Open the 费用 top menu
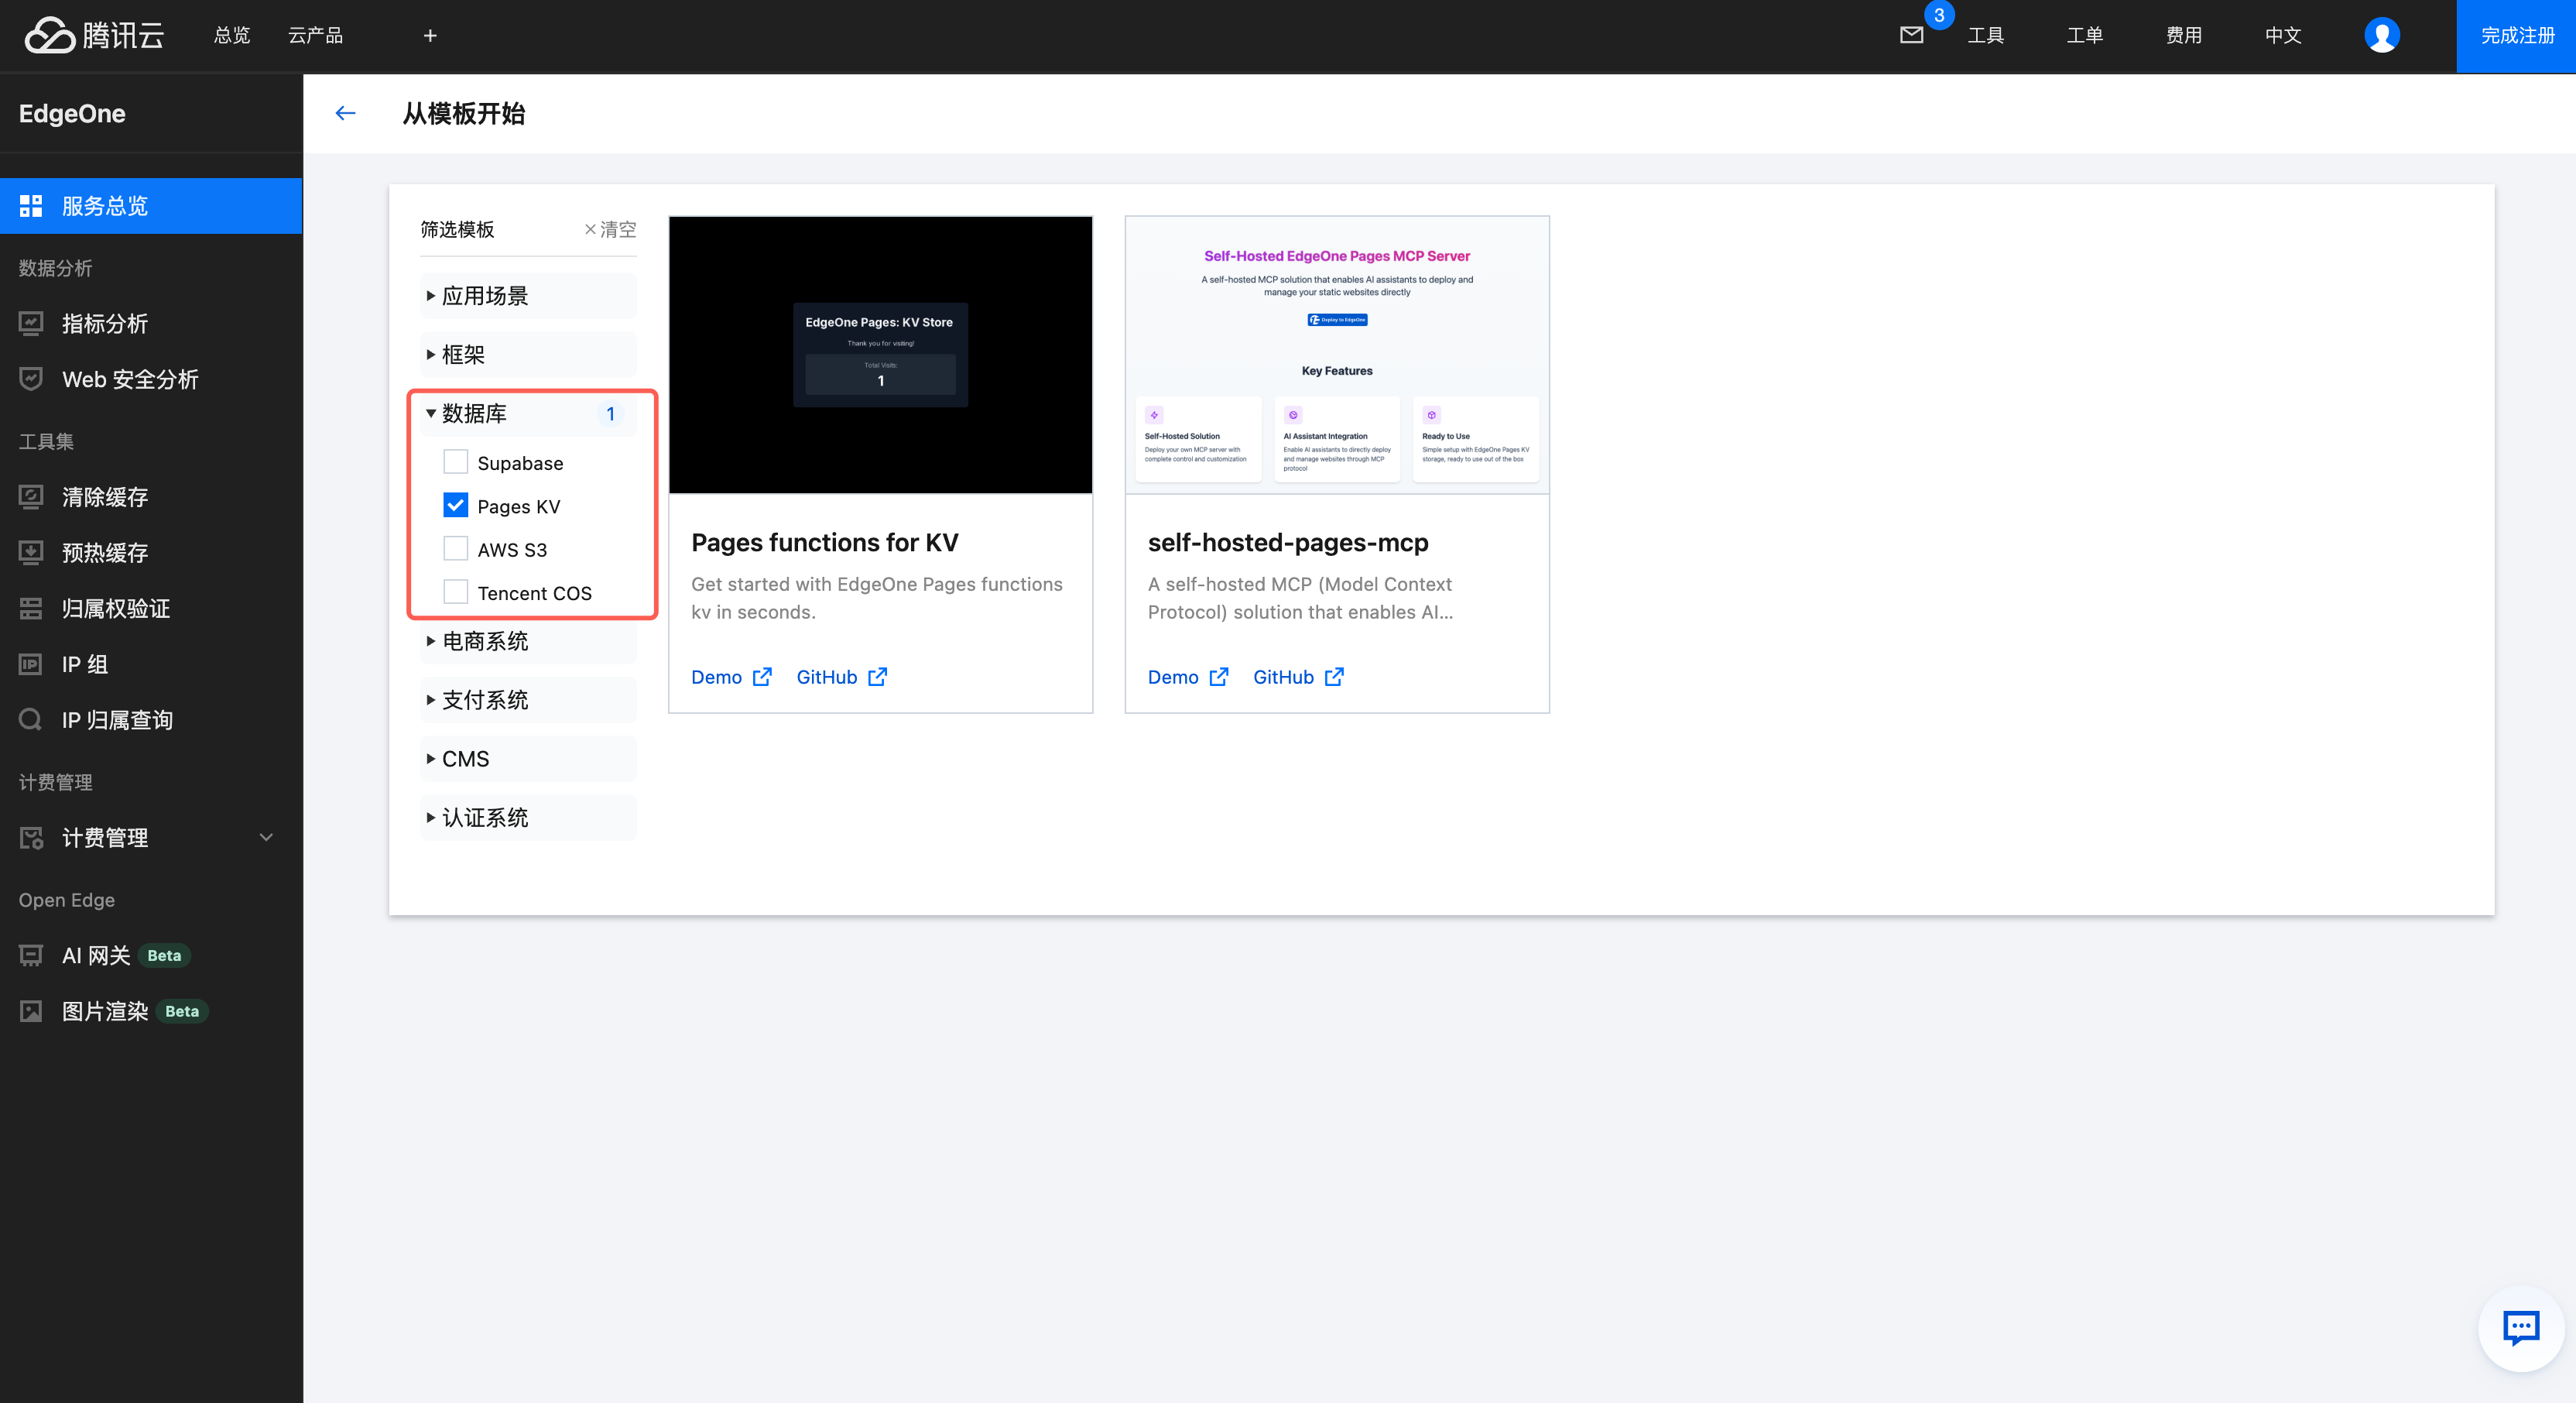Image resolution: width=2576 pixels, height=1403 pixels. 2183,35
